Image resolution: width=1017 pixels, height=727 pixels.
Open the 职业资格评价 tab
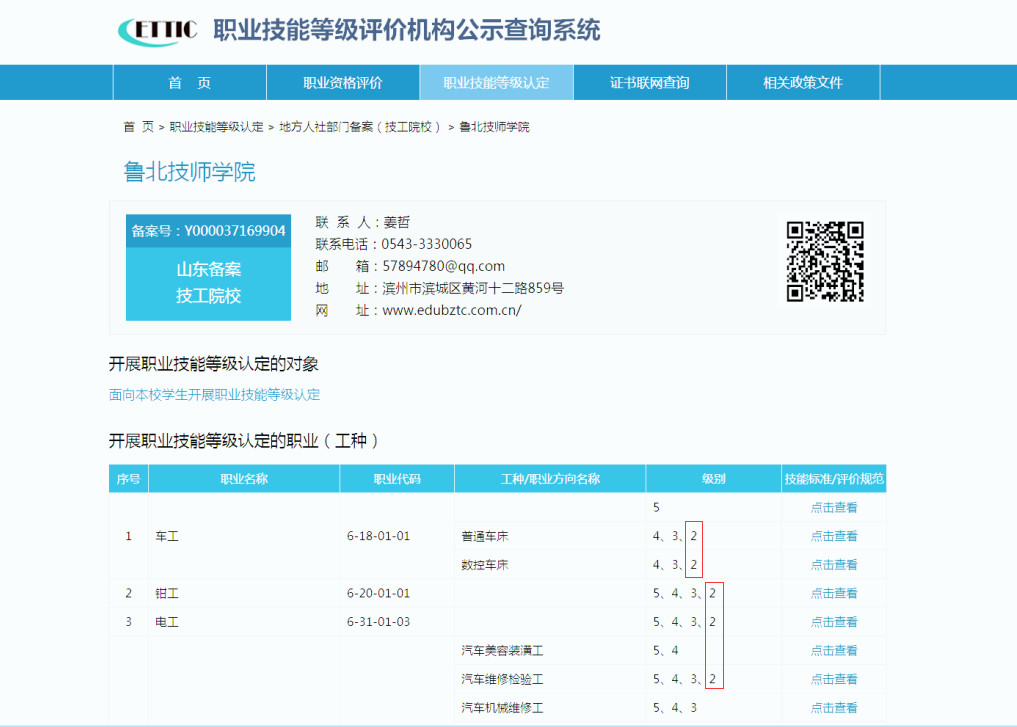click(342, 82)
